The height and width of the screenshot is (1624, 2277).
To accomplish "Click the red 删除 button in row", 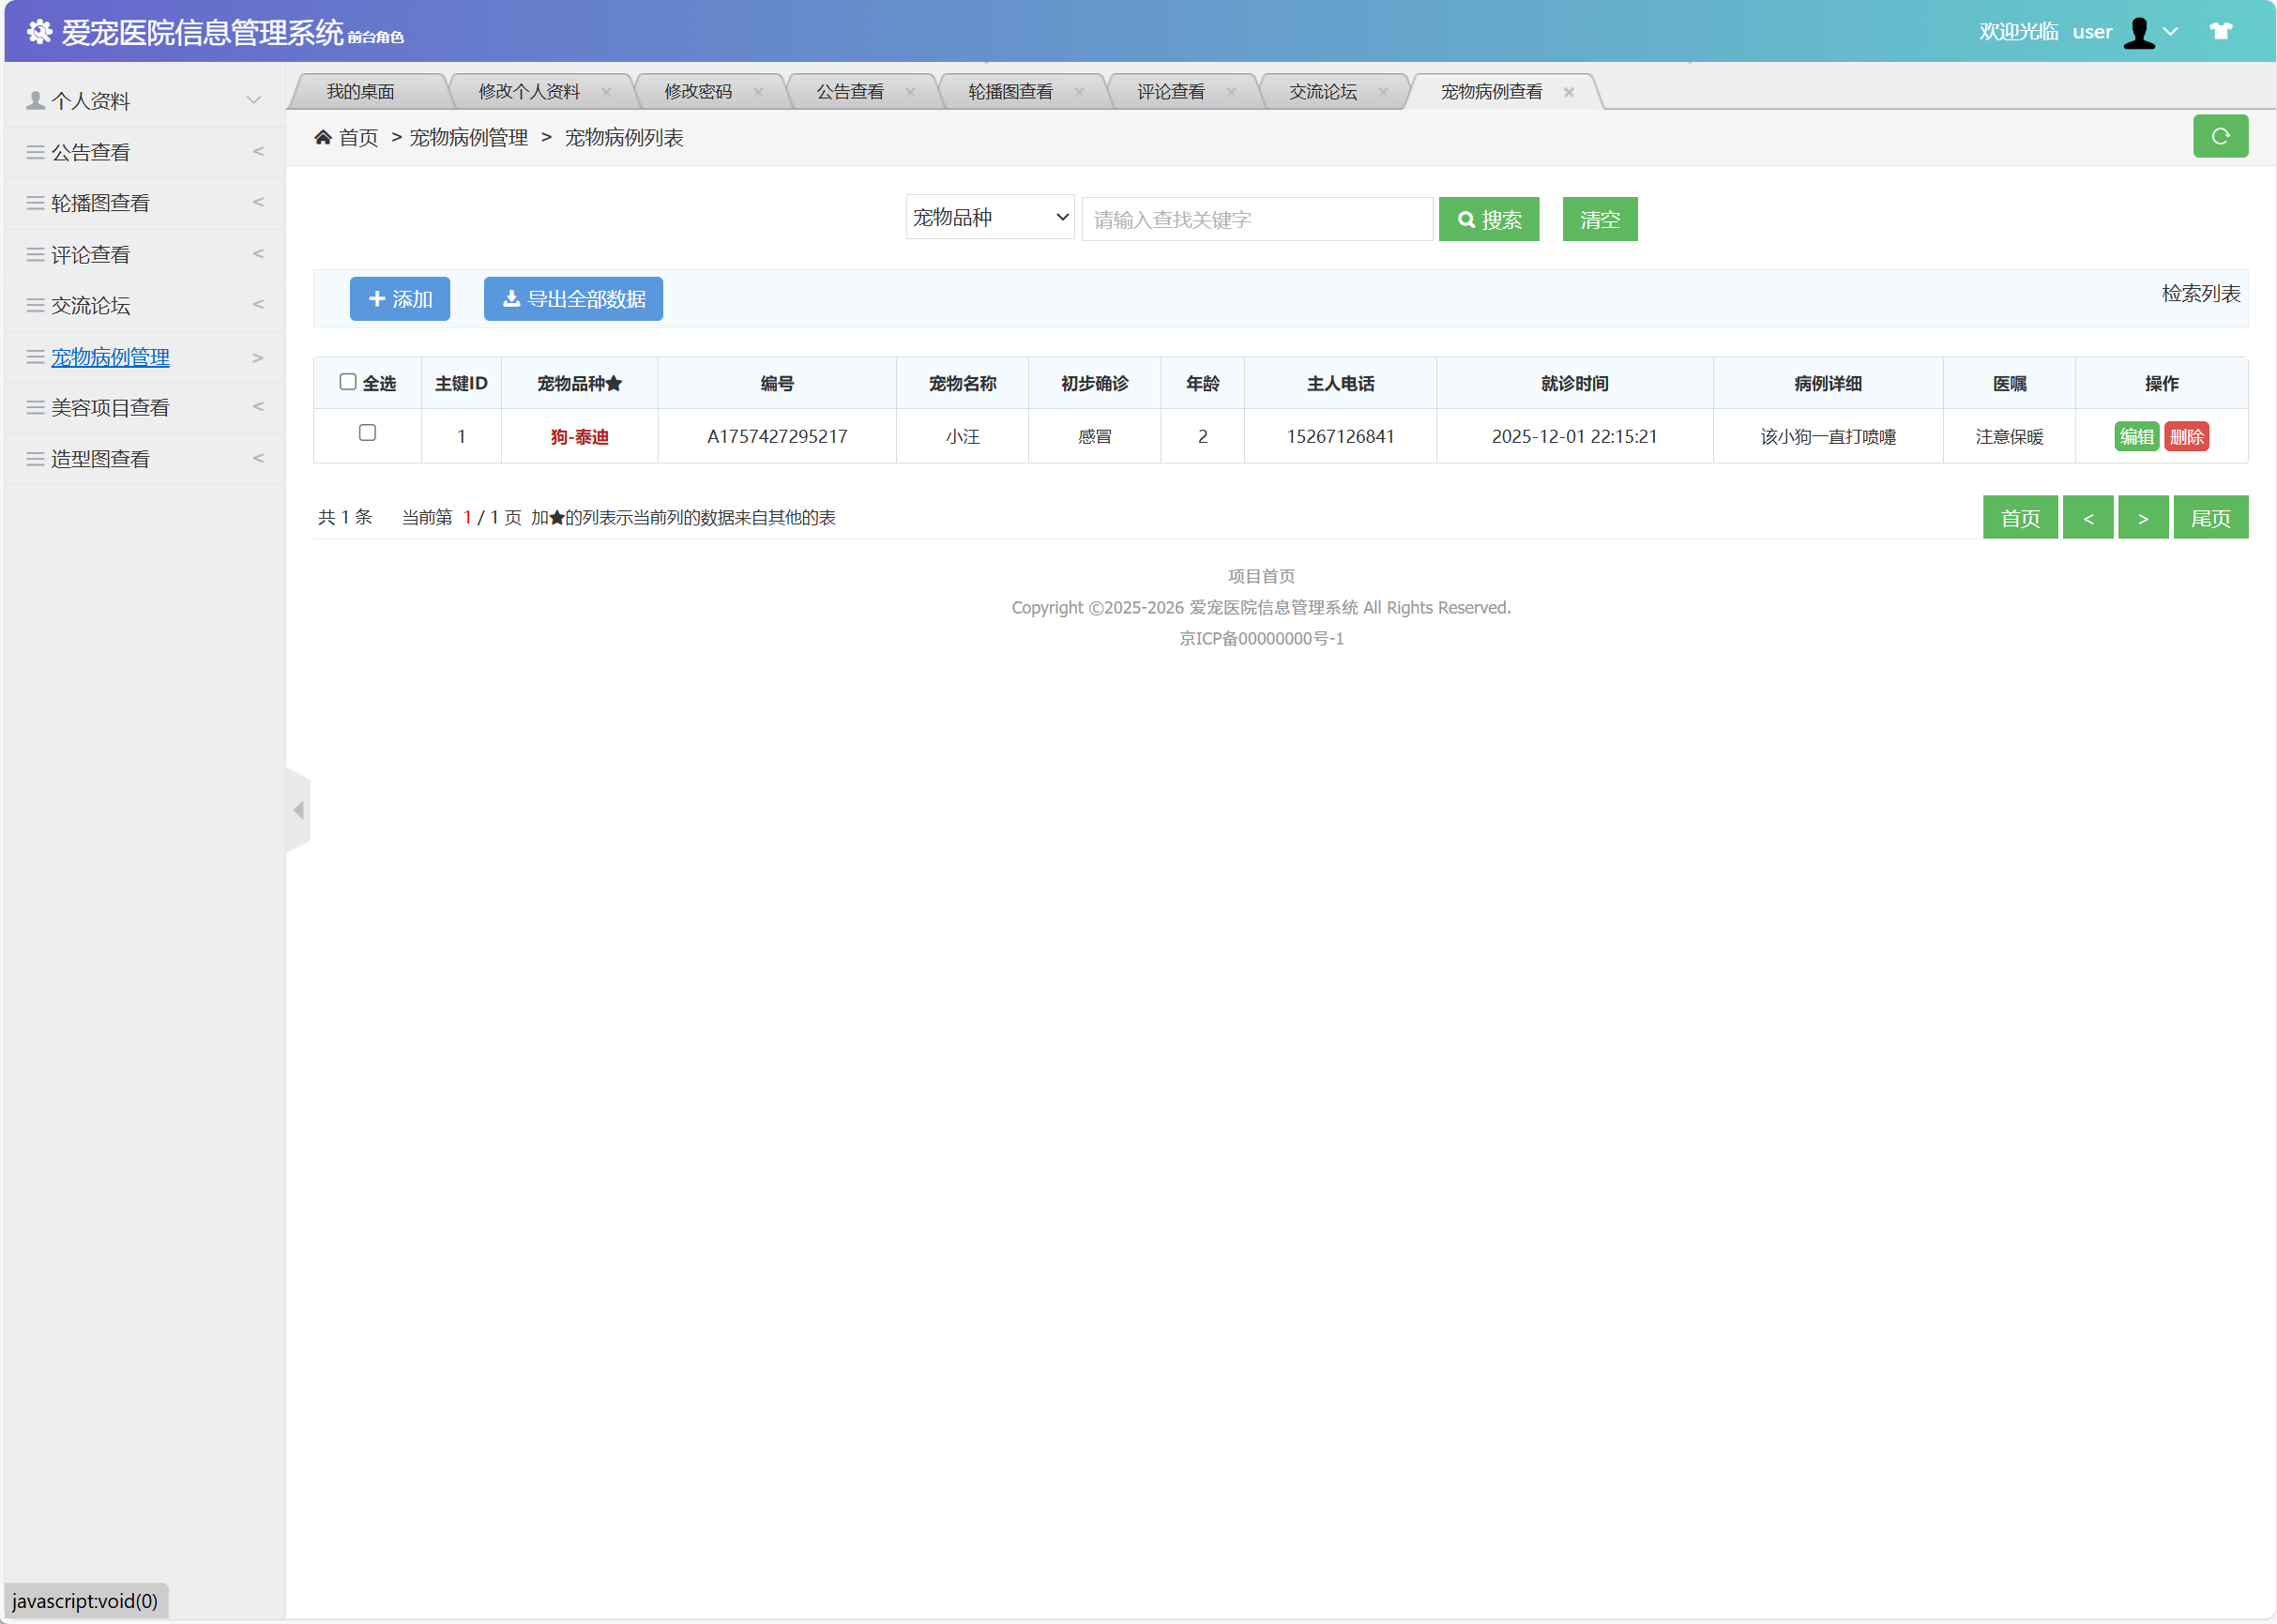I will 2185,437.
